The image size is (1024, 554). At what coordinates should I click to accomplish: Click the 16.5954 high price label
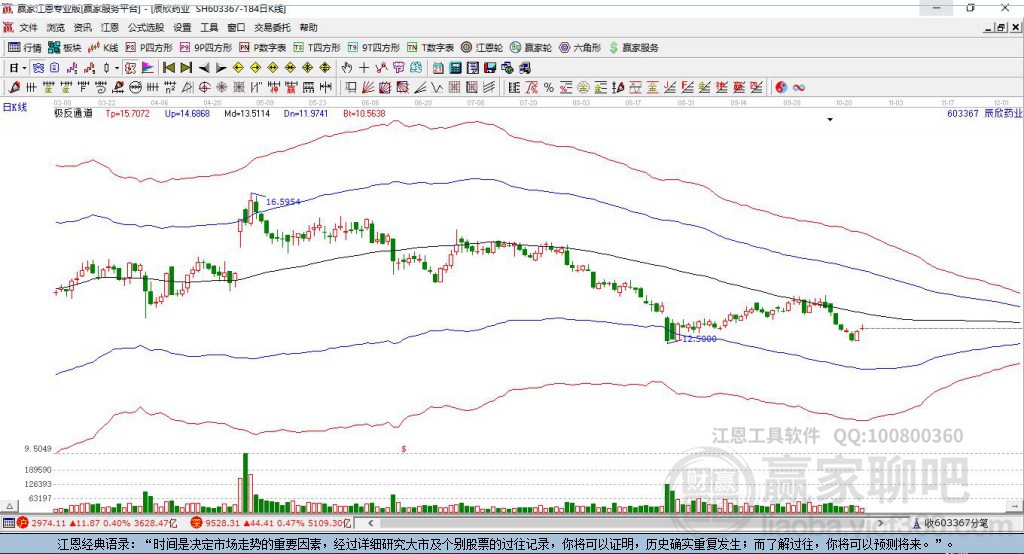pos(283,202)
